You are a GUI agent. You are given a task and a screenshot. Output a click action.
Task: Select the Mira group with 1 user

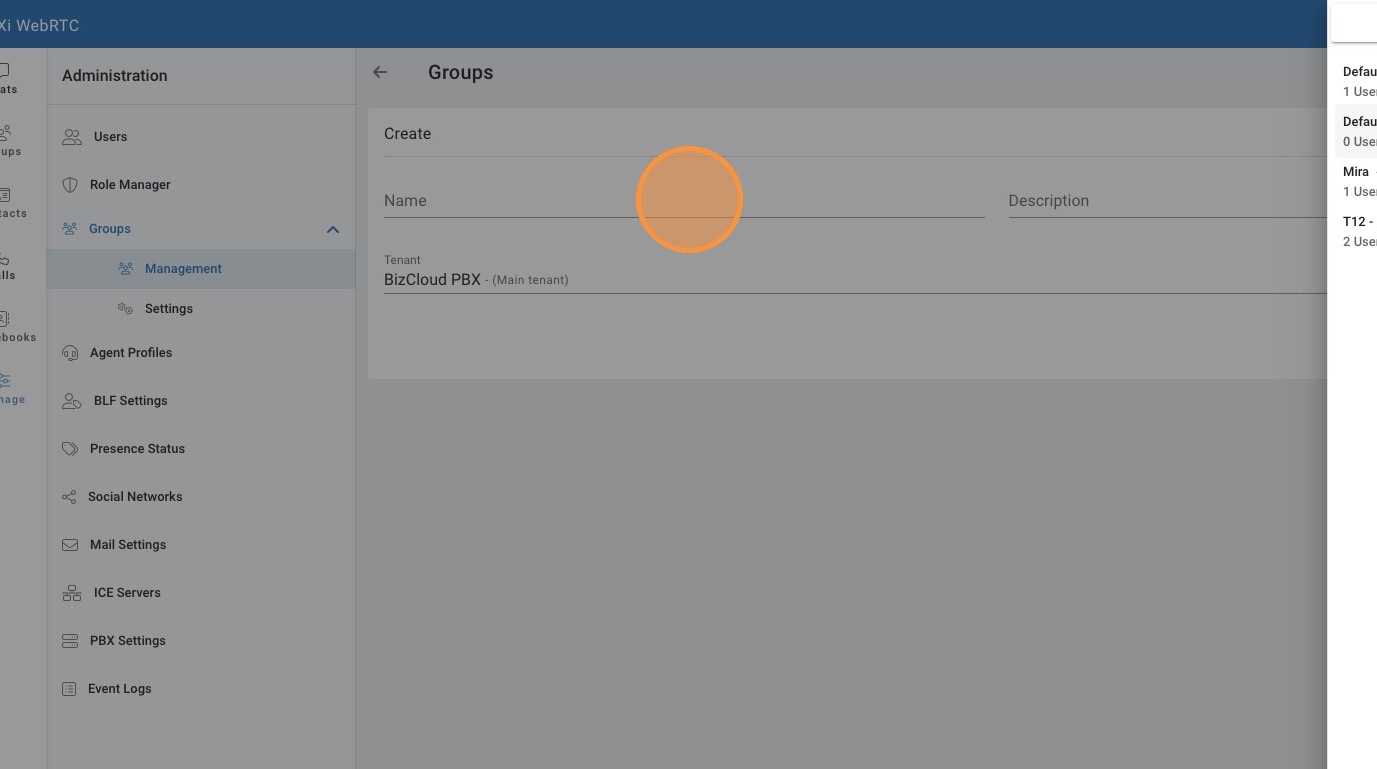click(x=1356, y=182)
